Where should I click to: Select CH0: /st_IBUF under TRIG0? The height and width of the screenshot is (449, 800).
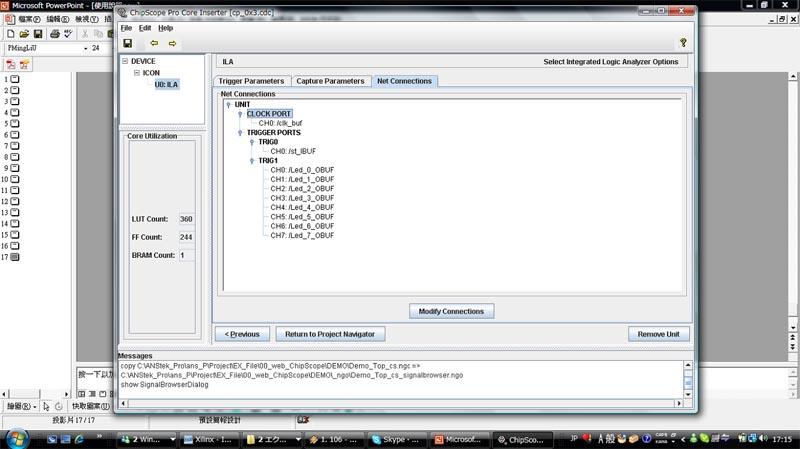293,152
